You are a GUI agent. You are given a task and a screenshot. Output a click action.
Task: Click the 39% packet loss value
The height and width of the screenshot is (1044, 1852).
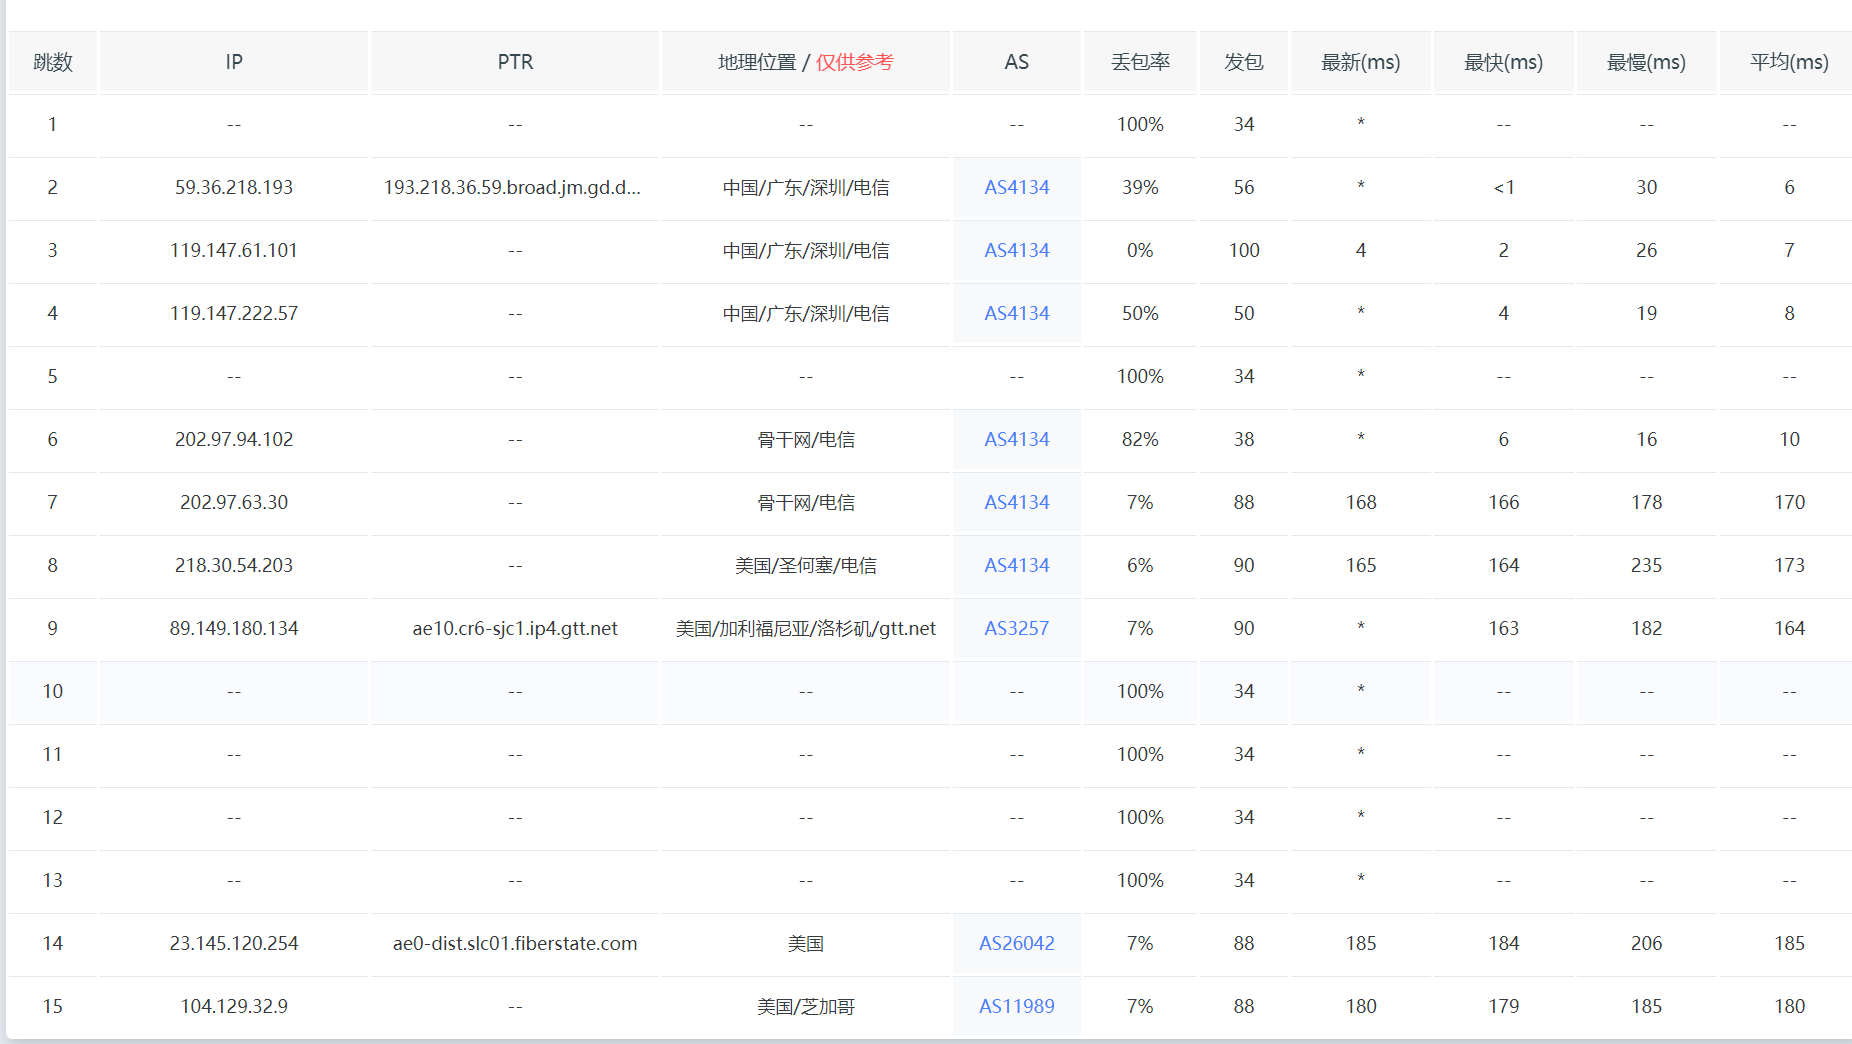point(1140,187)
